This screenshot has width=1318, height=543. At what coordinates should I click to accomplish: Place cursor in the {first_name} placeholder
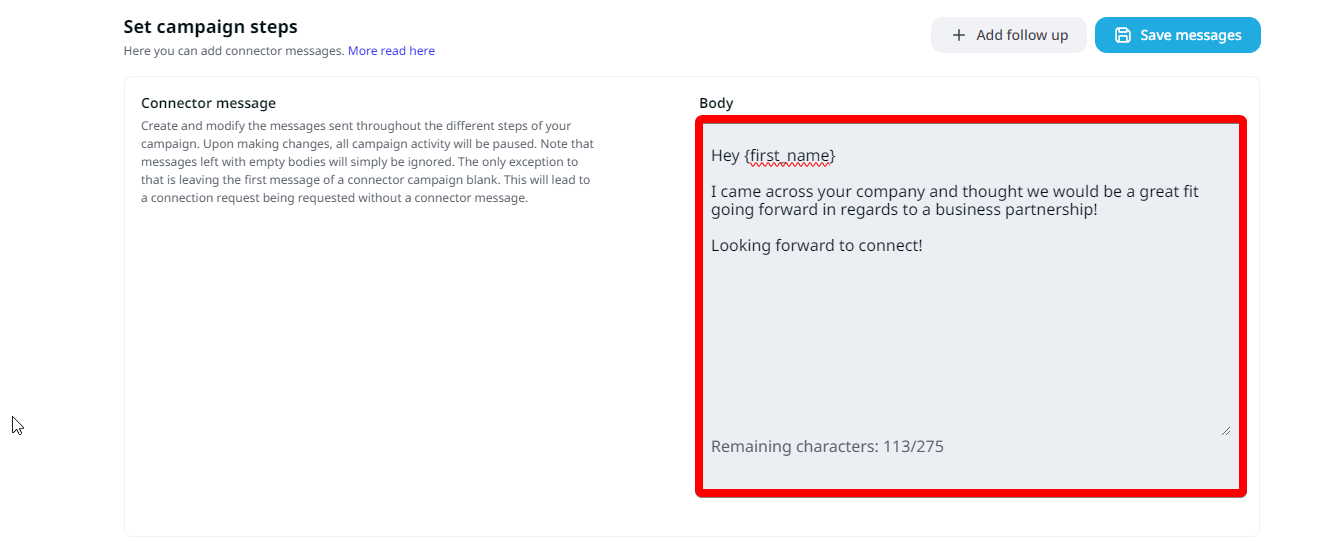(790, 156)
